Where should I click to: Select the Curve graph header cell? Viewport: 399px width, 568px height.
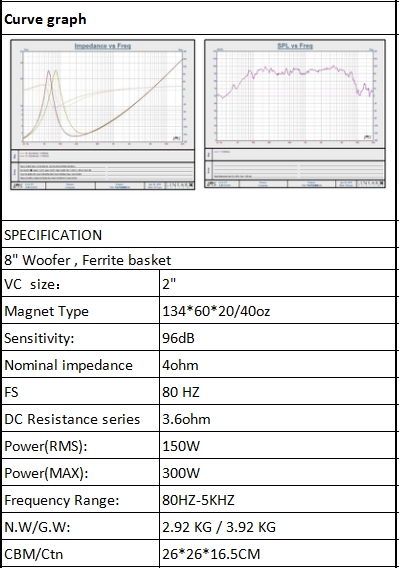click(199, 18)
